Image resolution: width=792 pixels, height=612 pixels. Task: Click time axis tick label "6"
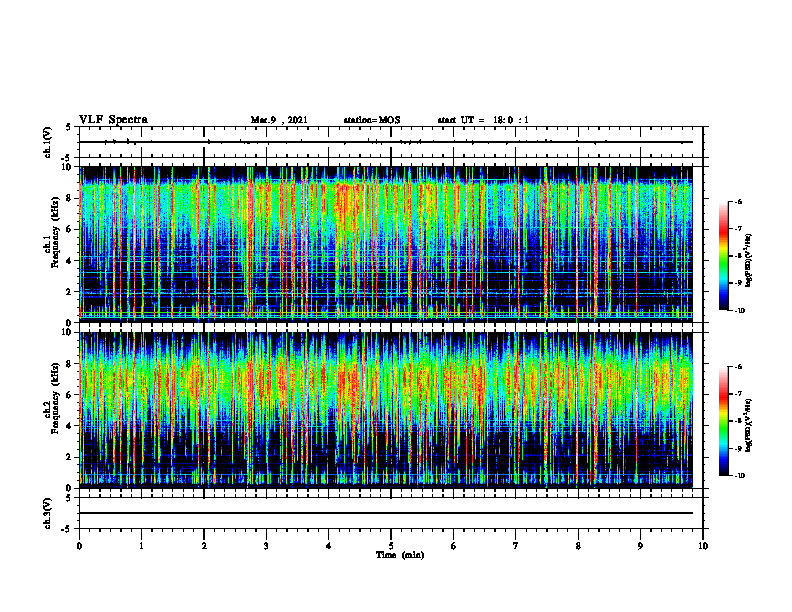(x=454, y=546)
